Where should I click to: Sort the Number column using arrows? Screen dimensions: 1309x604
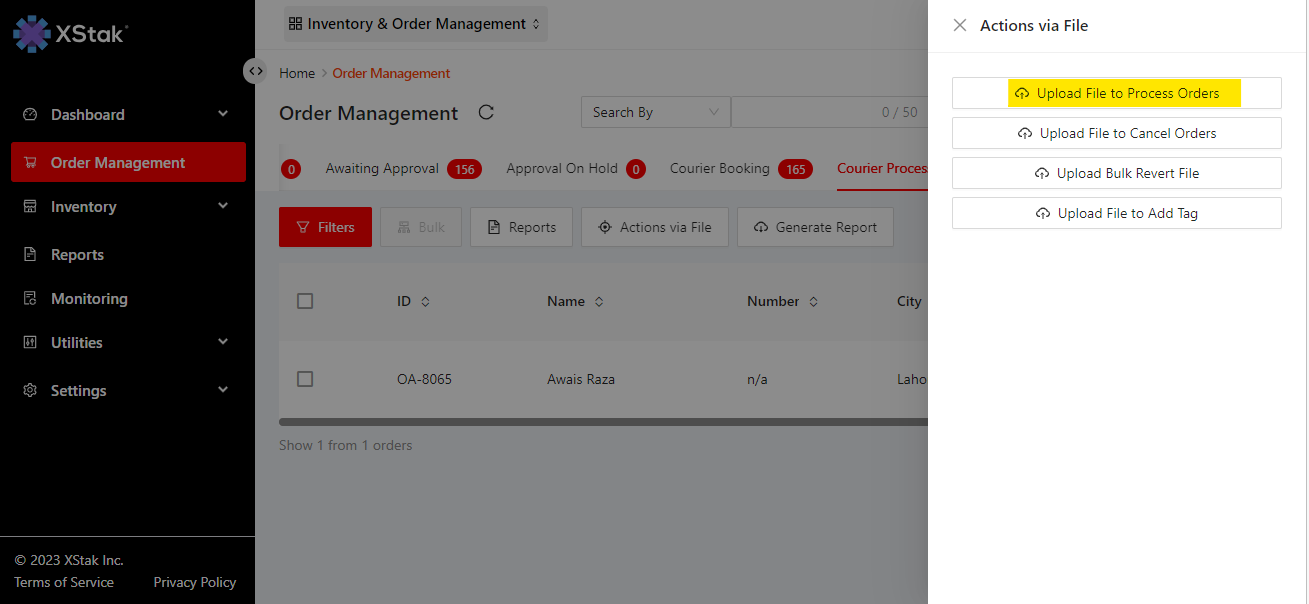pos(813,302)
